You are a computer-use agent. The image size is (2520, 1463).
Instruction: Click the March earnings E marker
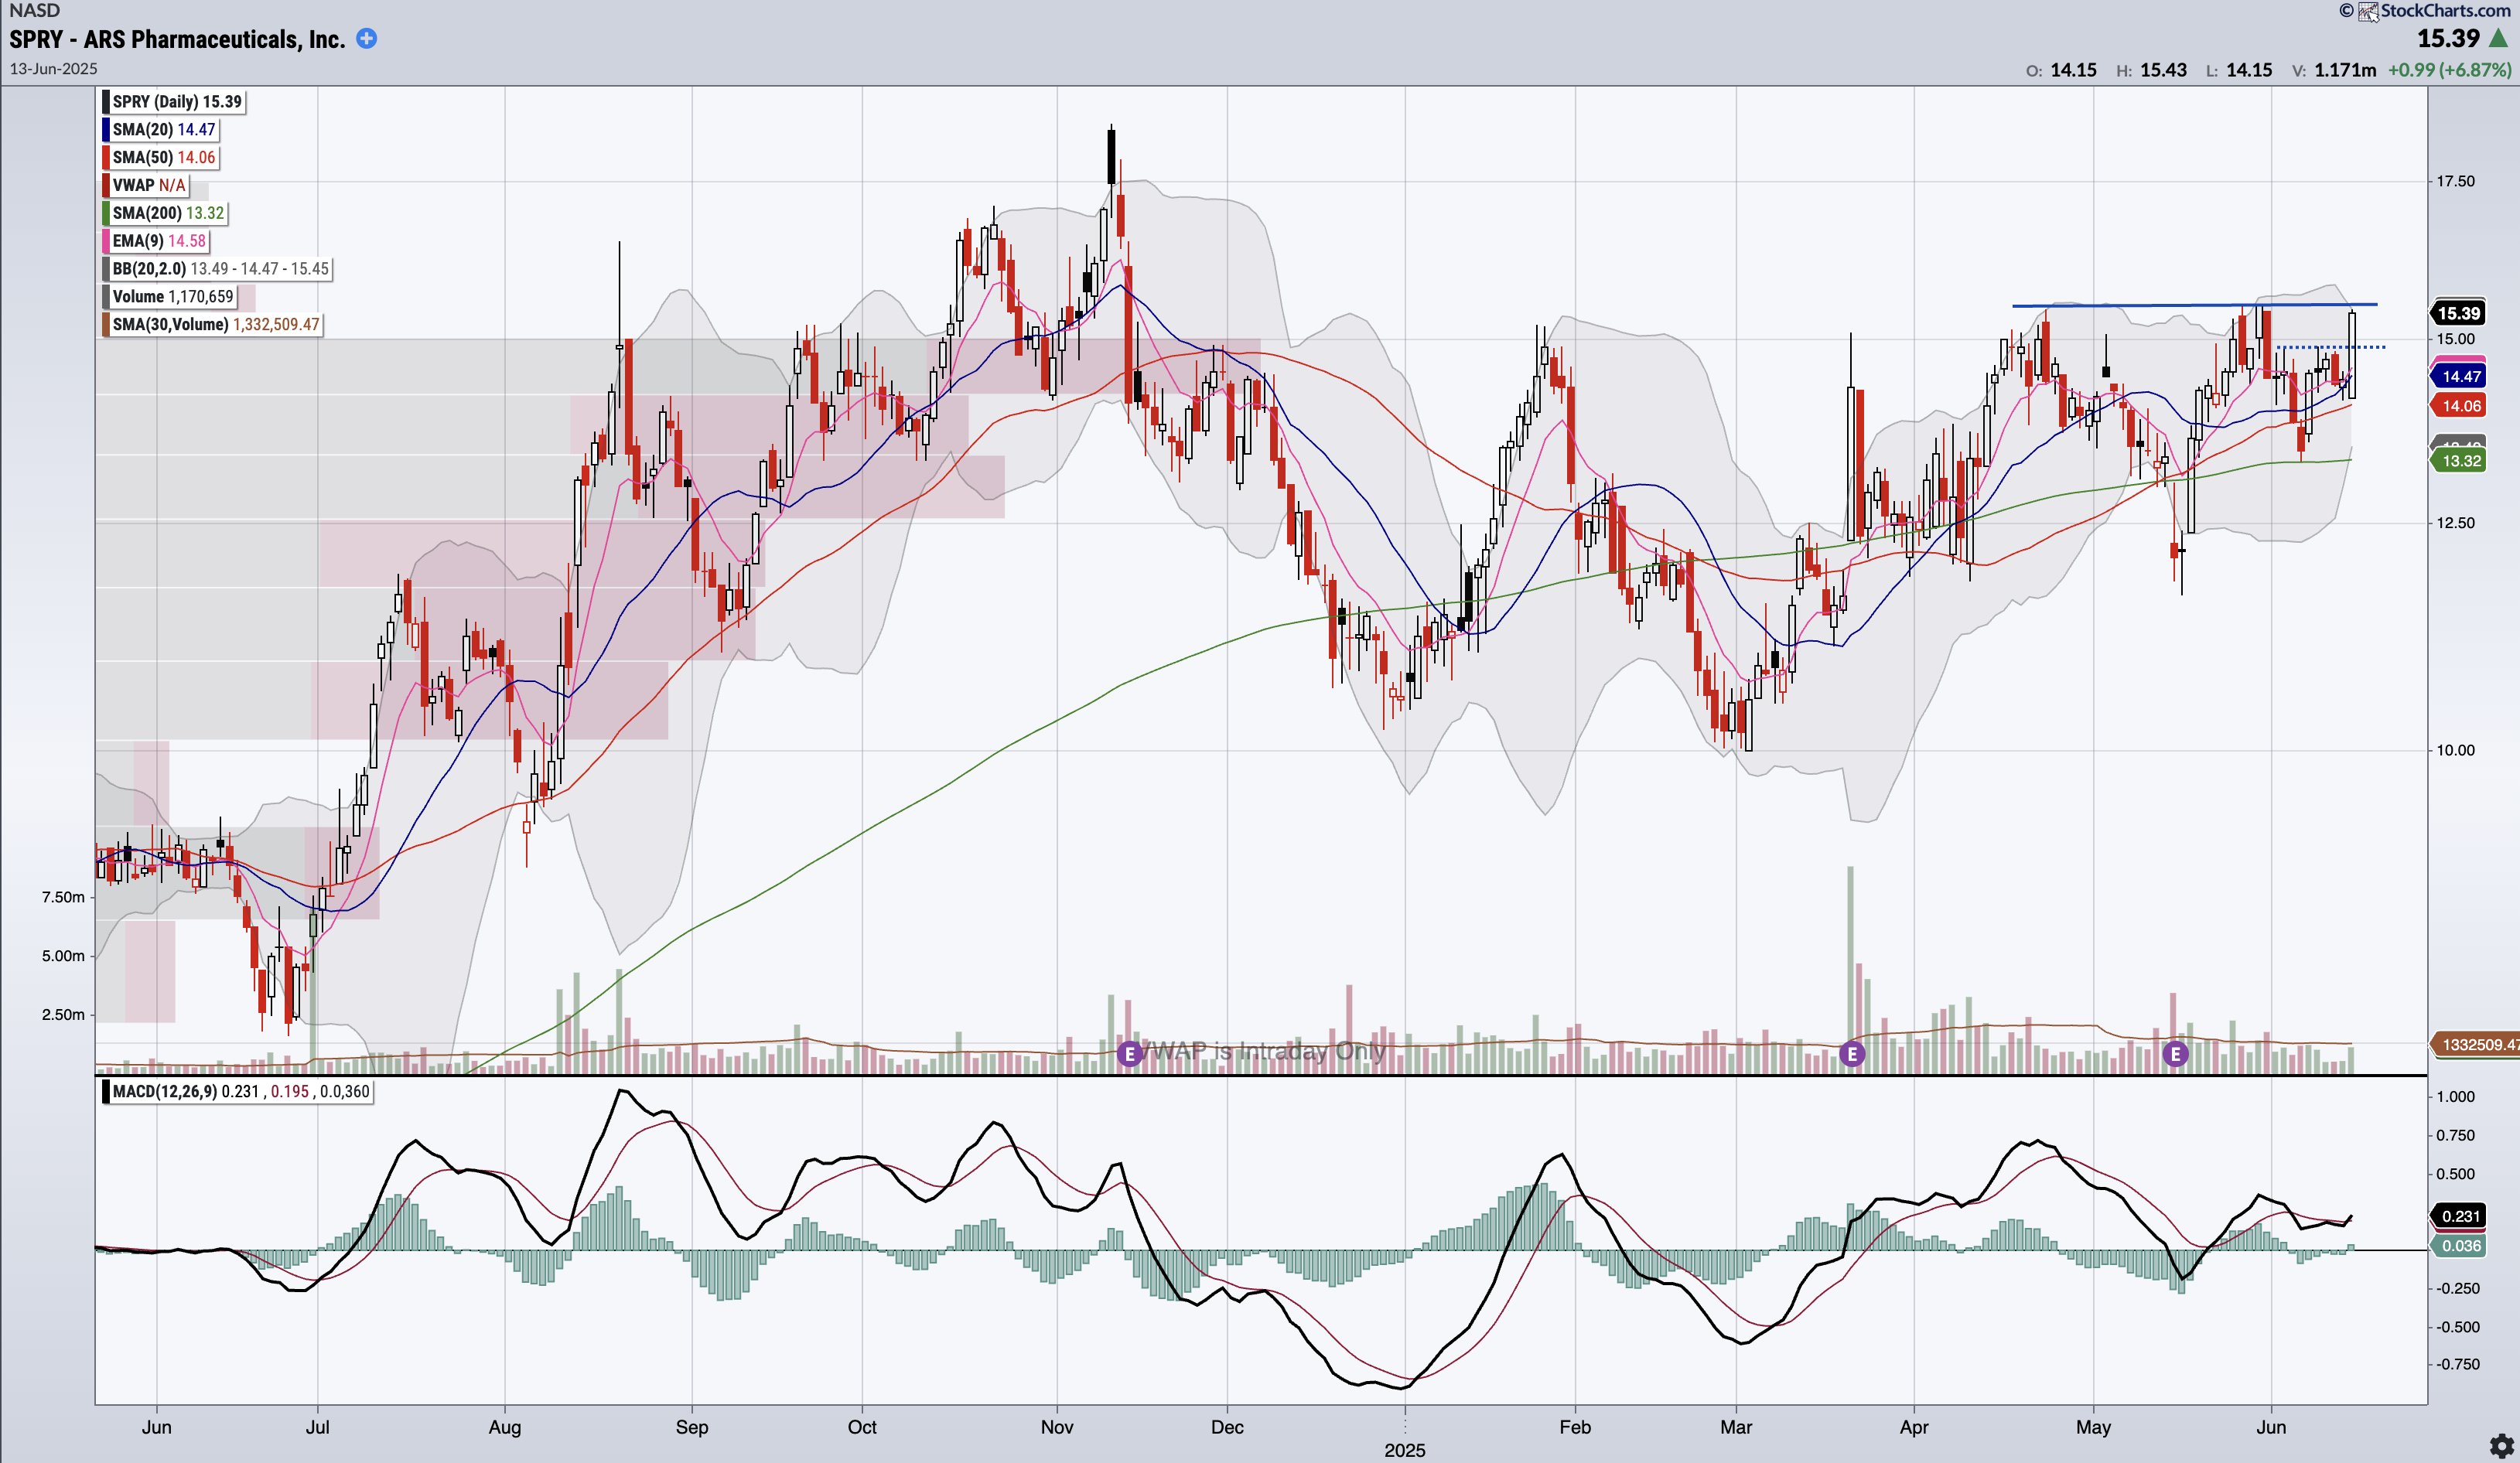click(1852, 1053)
